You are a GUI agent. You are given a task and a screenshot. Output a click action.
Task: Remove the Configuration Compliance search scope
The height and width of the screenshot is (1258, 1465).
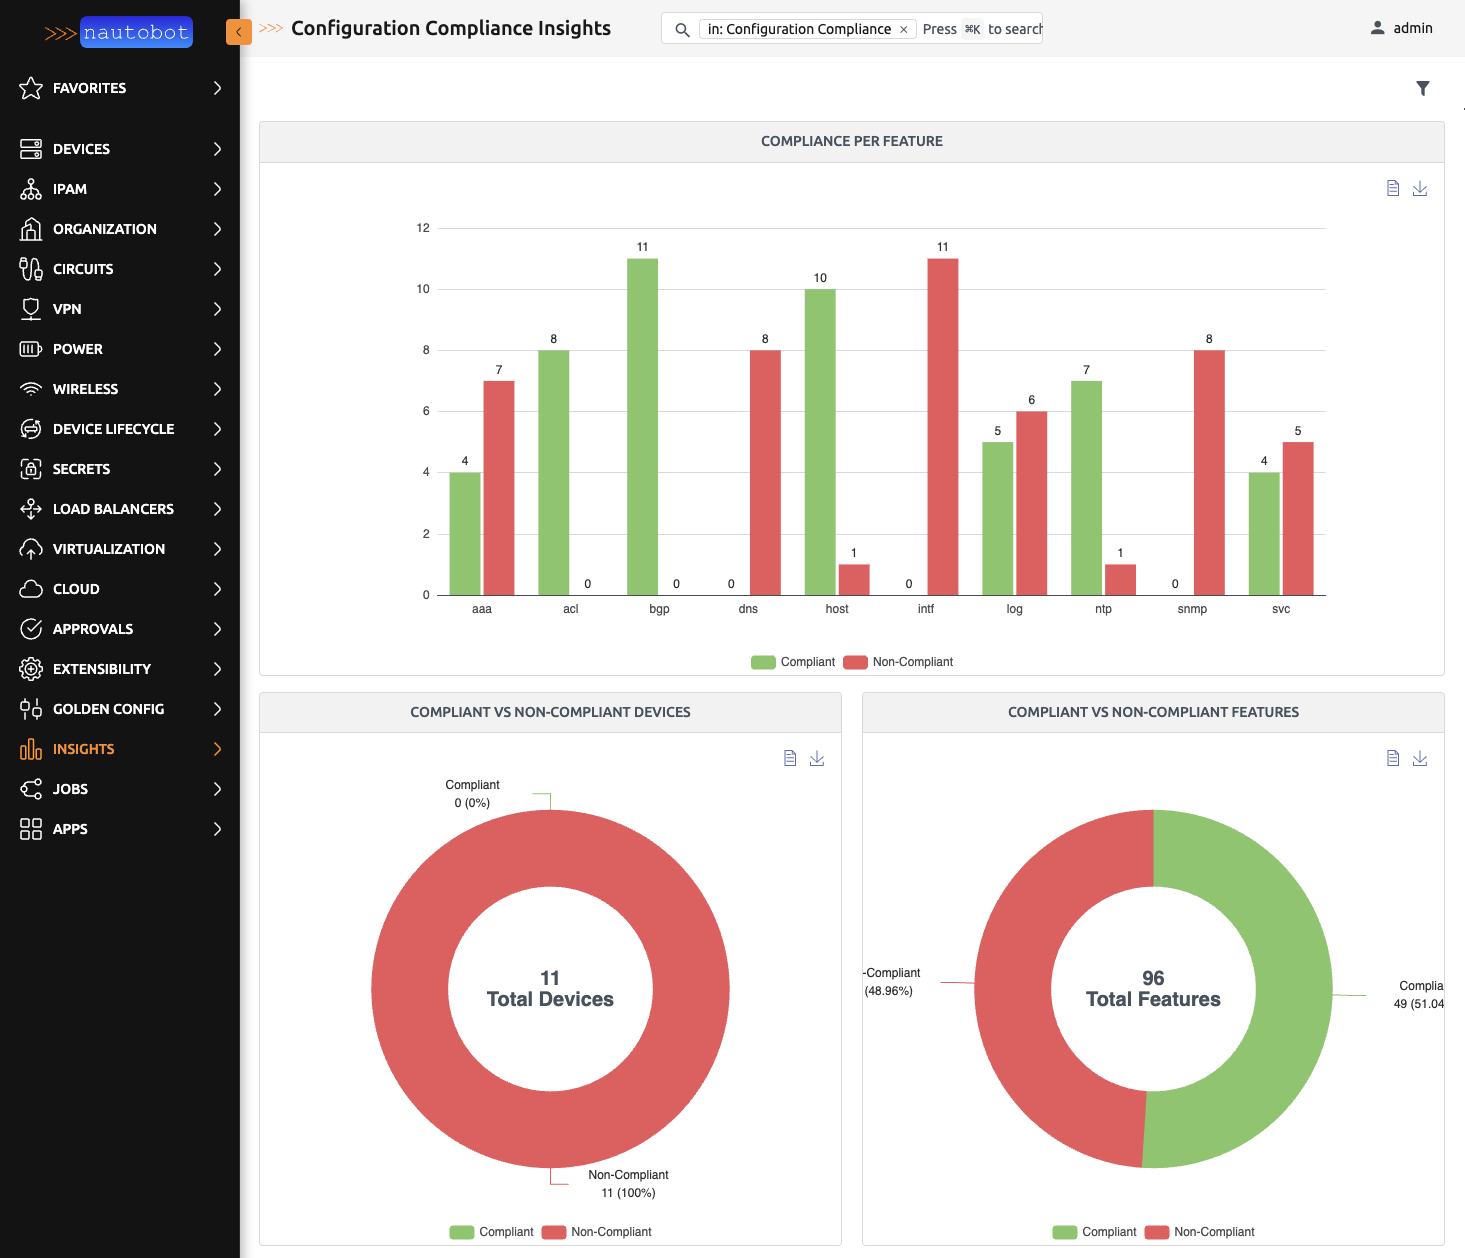point(903,30)
